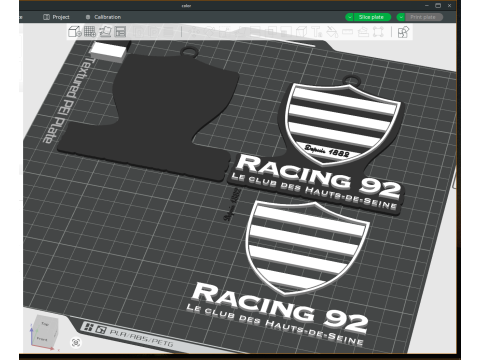The width and height of the screenshot is (480, 360).
Task: Click the Print plate button
Action: 424,17
